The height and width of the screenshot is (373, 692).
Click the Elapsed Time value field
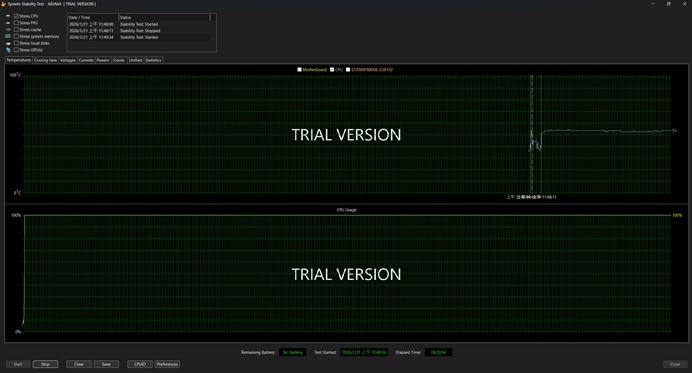click(x=438, y=352)
